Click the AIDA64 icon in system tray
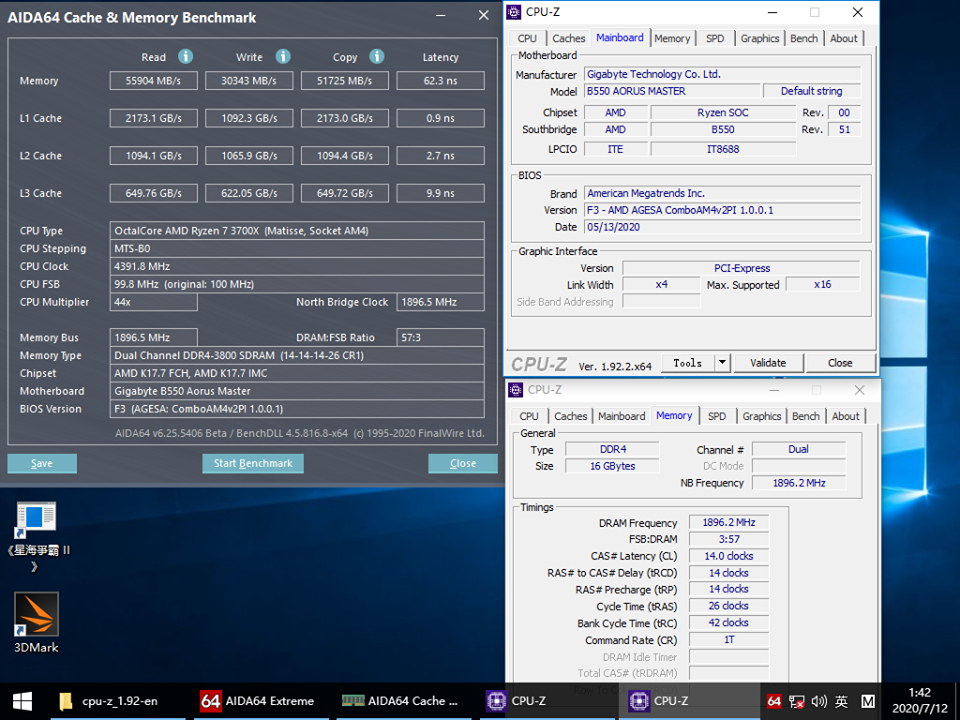The image size is (960, 720). point(776,701)
